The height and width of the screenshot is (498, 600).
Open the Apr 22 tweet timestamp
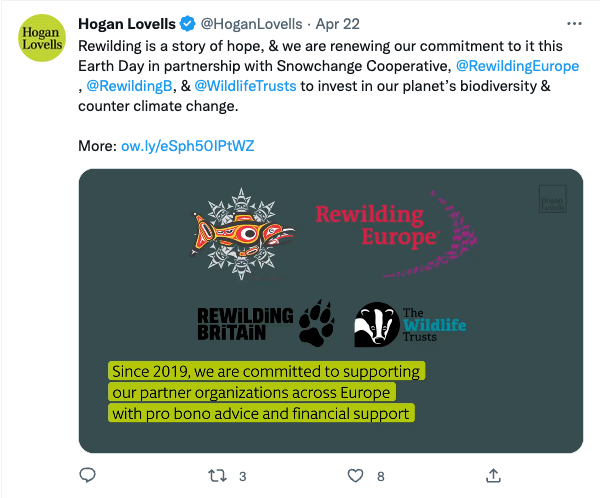coord(338,24)
